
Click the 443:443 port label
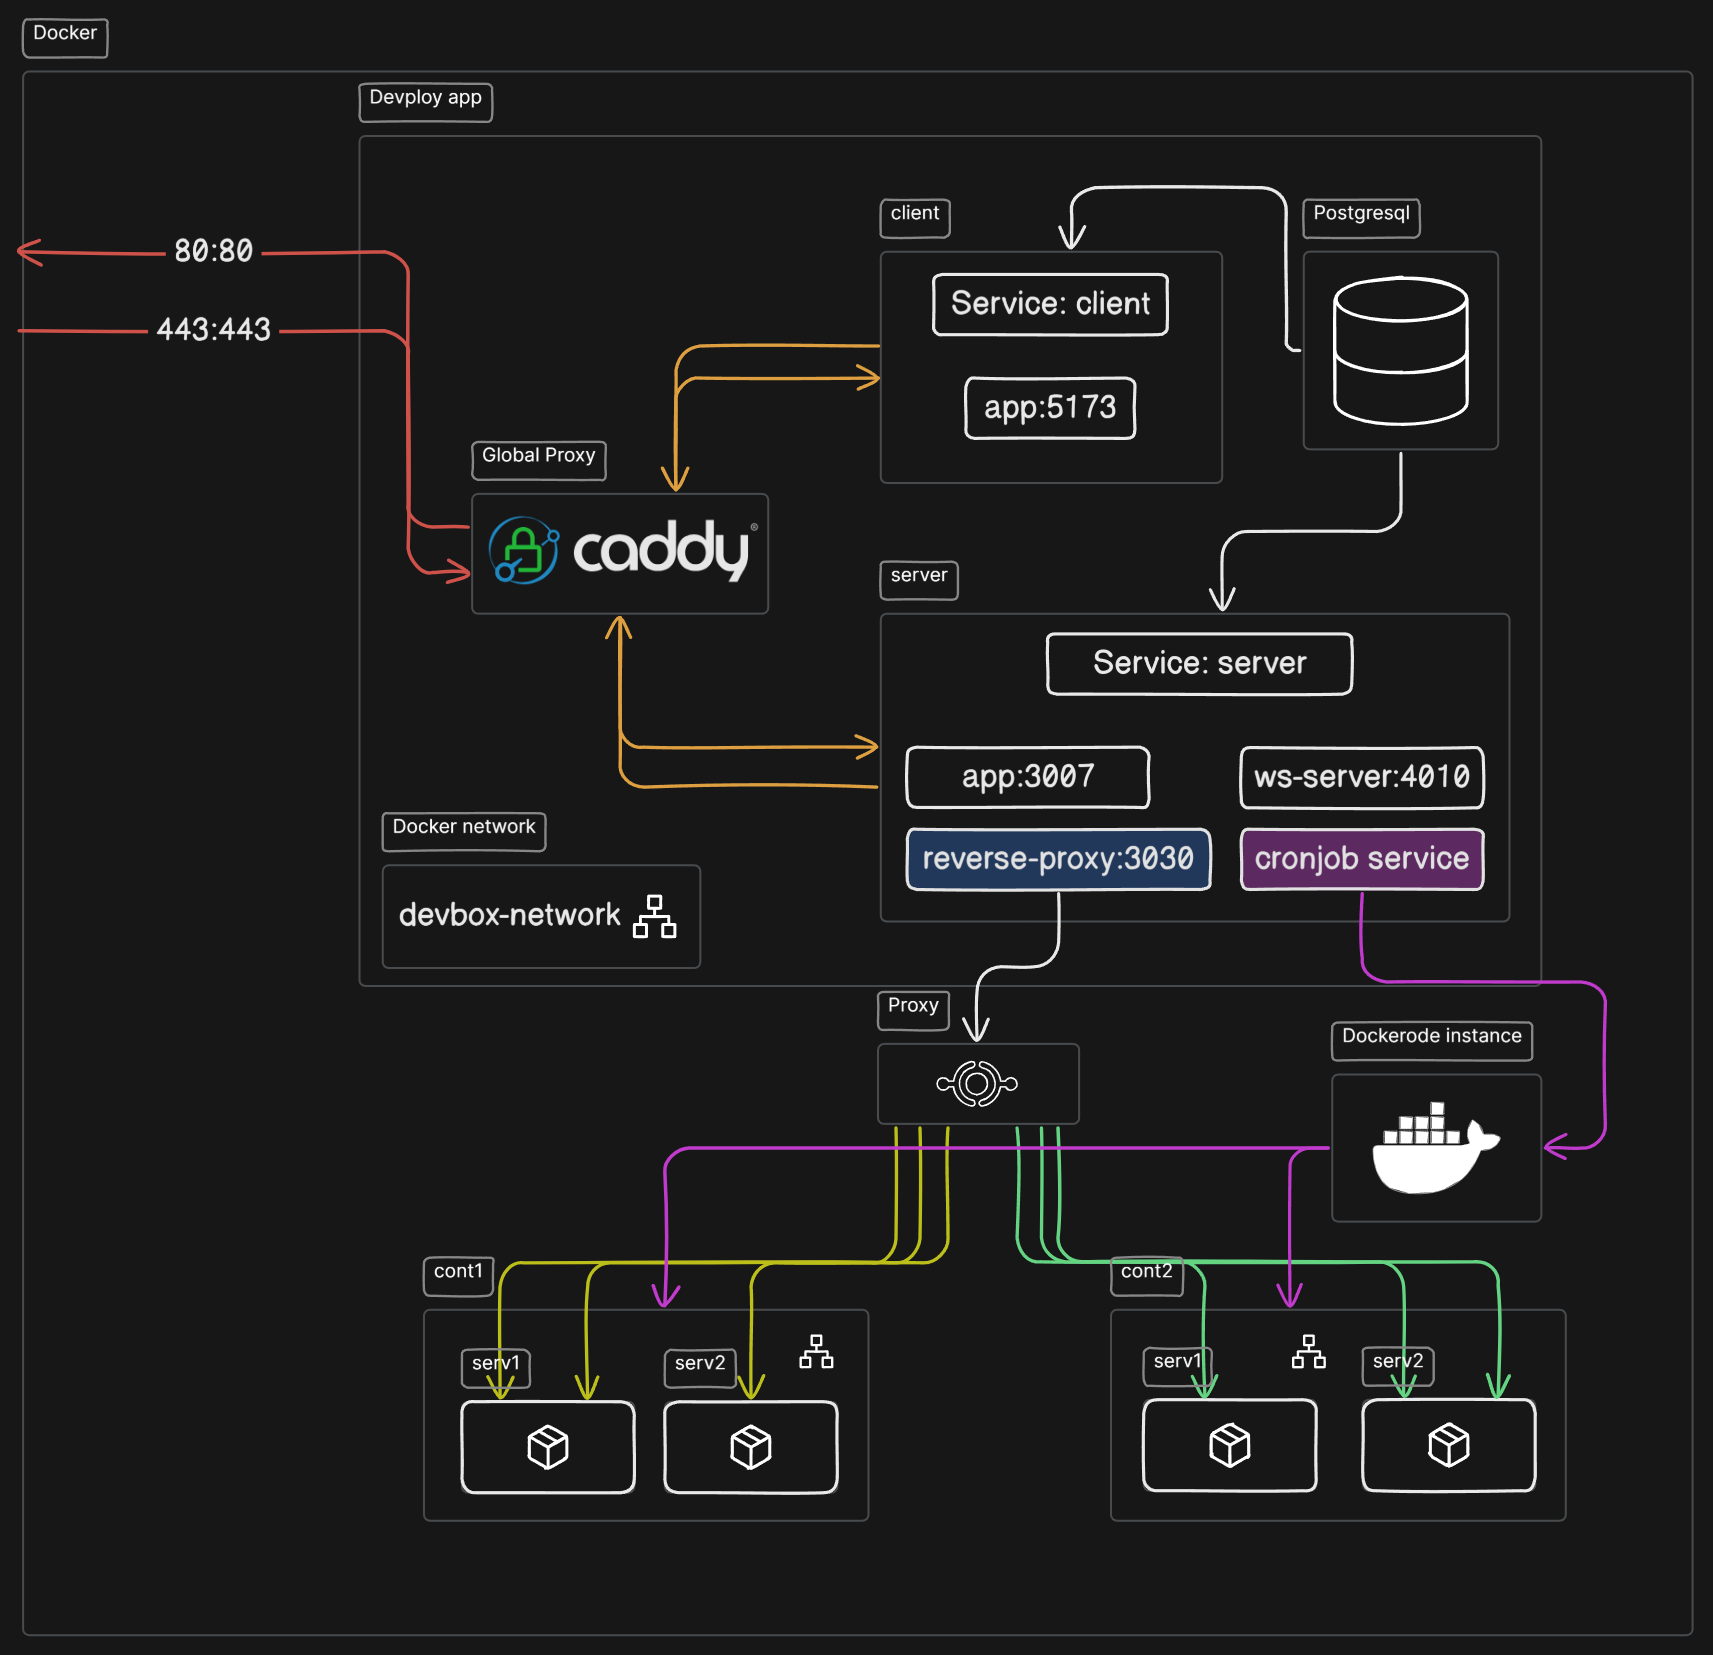pos(214,329)
